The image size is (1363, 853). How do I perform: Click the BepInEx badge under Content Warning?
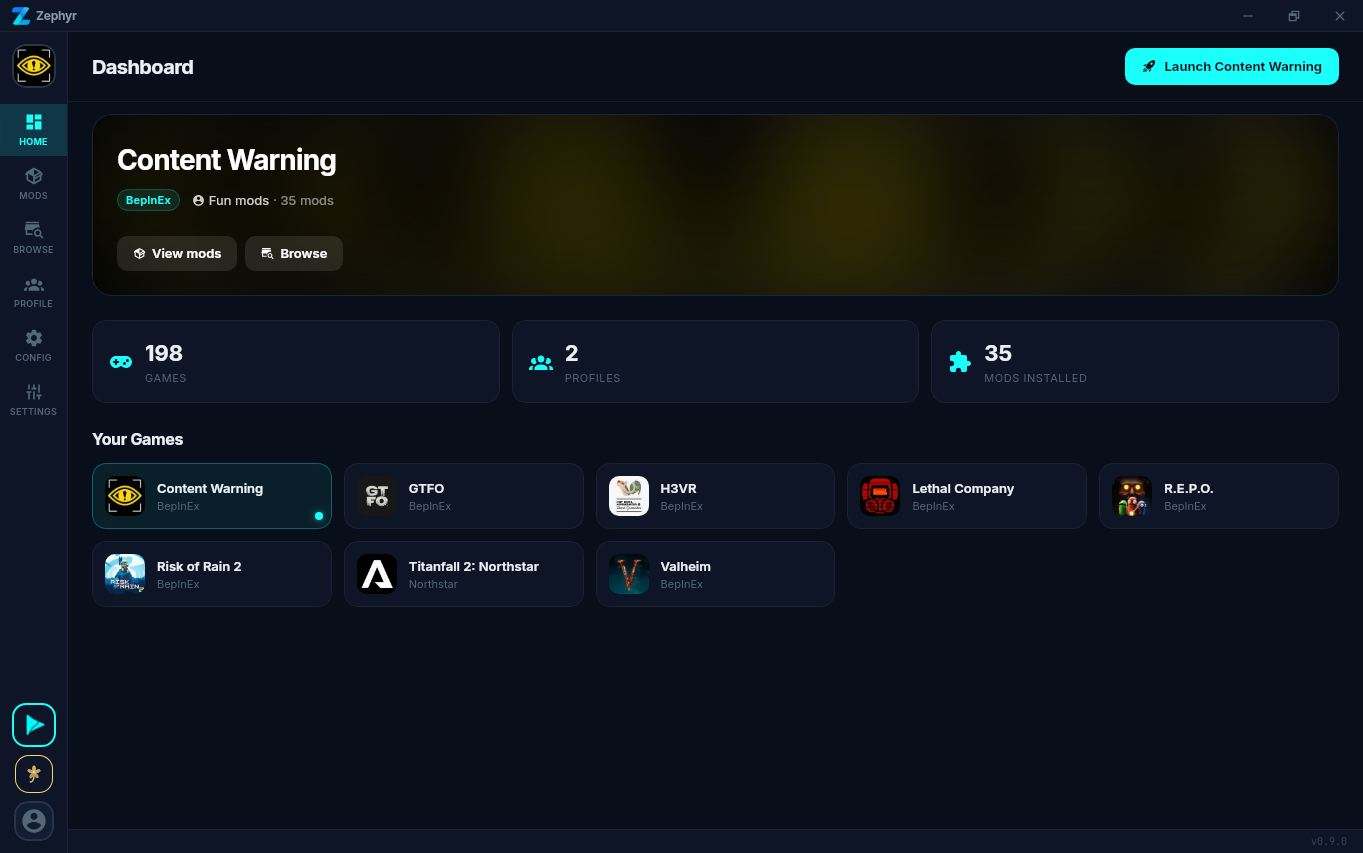click(148, 200)
